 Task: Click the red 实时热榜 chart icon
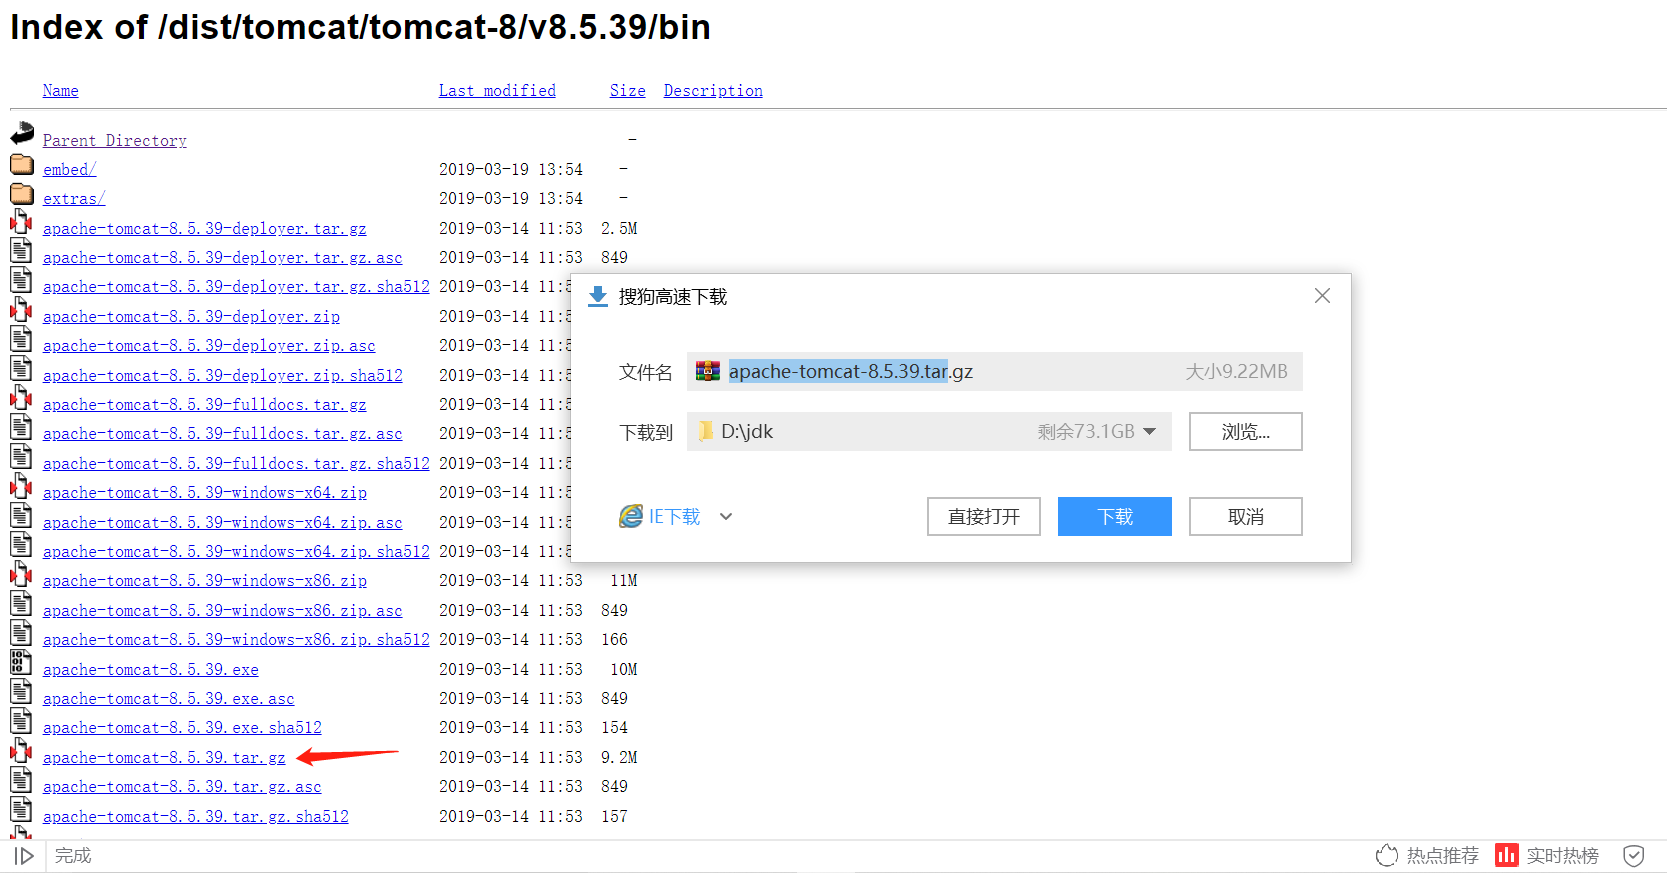[1506, 855]
